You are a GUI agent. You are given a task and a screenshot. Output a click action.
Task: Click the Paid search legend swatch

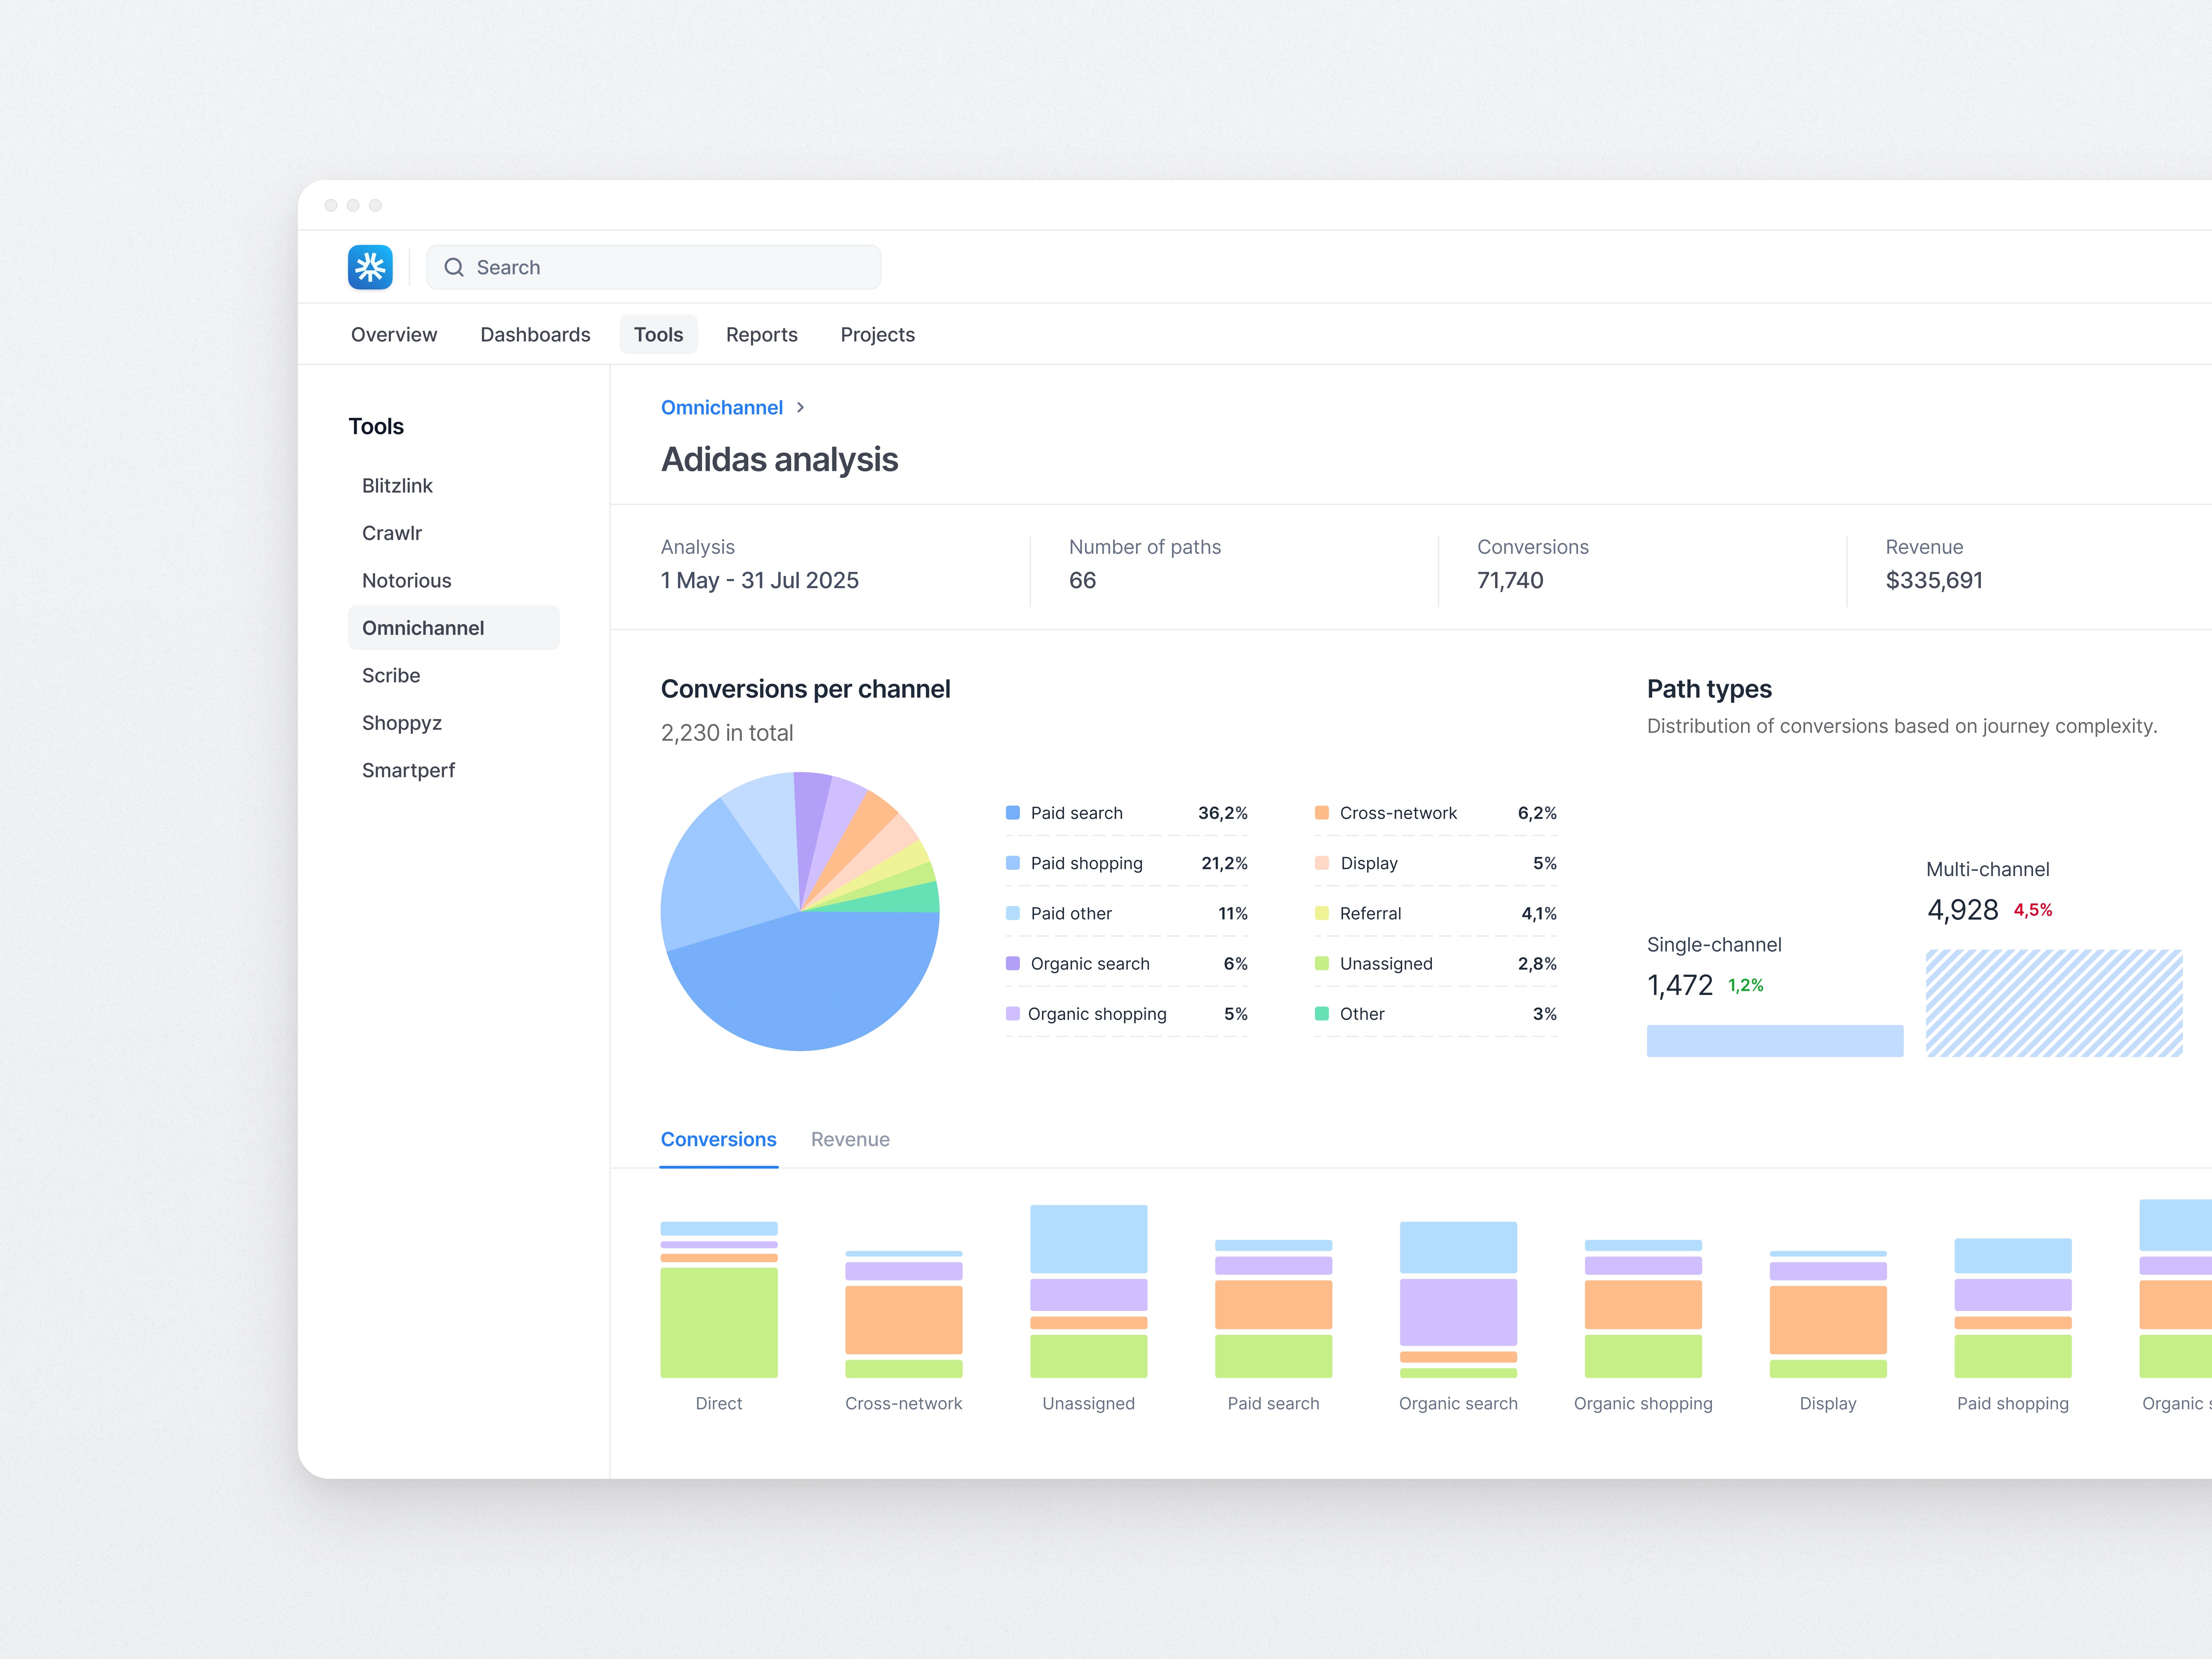(1013, 813)
